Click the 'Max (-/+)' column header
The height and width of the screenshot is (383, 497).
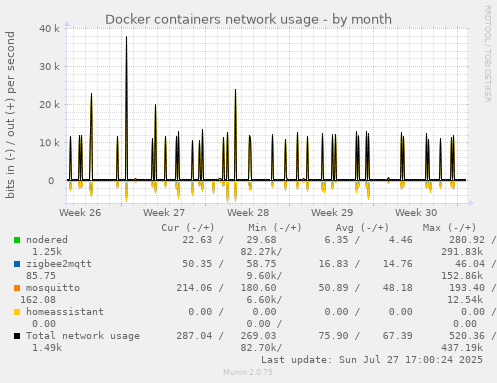[449, 228]
